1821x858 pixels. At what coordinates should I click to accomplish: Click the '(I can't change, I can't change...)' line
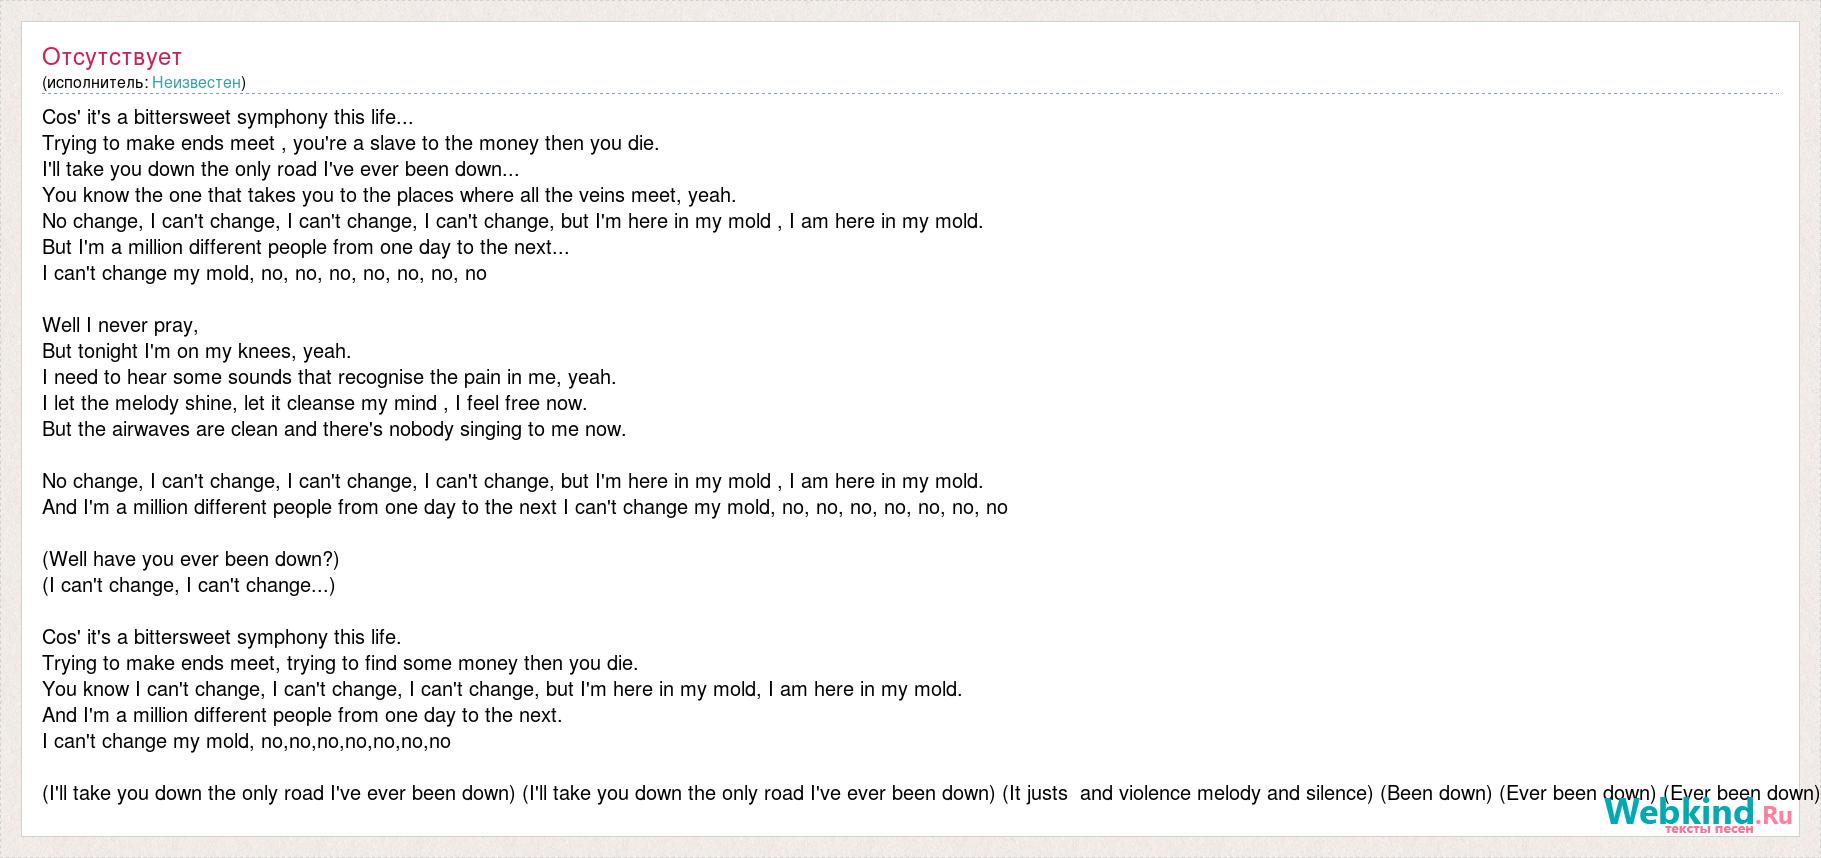click(x=189, y=585)
